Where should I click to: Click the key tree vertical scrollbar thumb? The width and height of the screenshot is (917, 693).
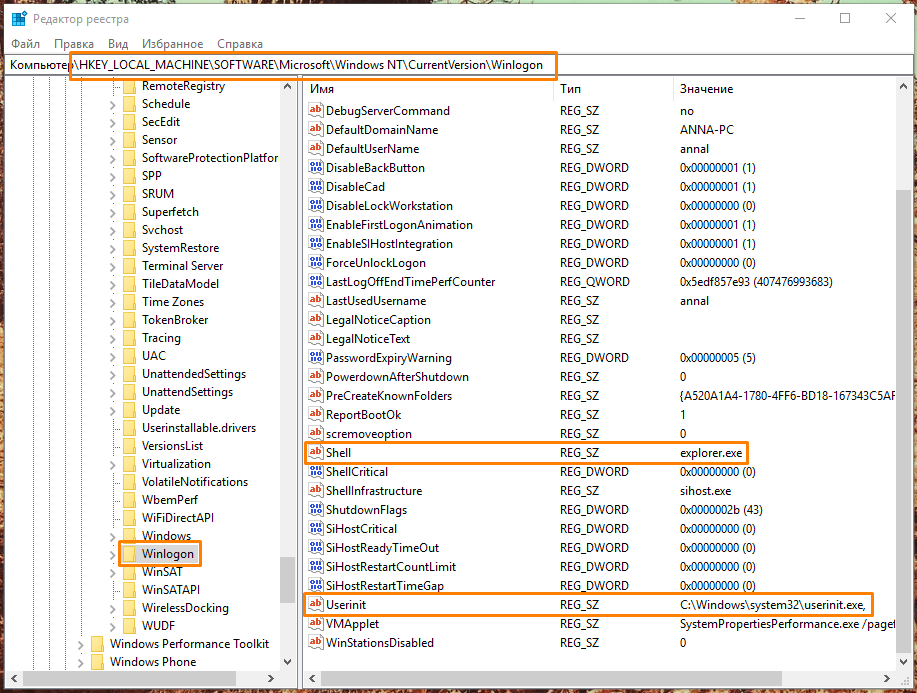pyautogui.click(x=287, y=579)
